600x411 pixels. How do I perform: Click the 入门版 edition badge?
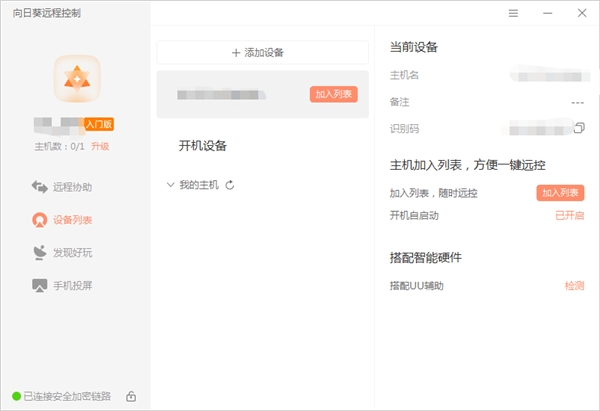pyautogui.click(x=98, y=125)
